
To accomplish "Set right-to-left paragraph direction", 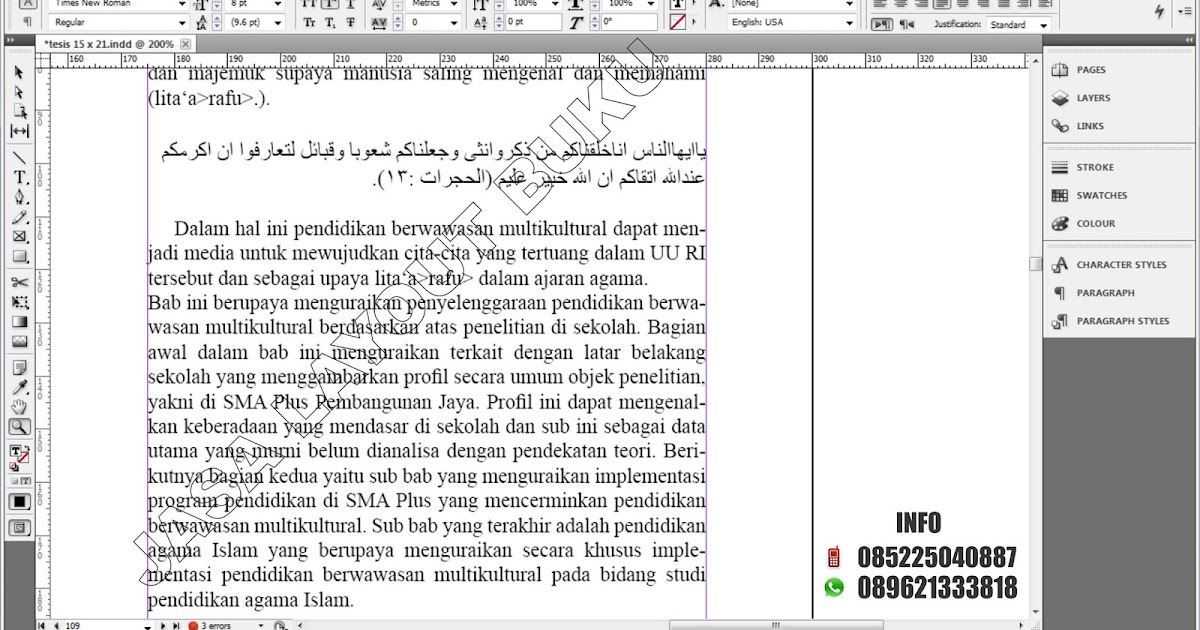I will (x=906, y=24).
